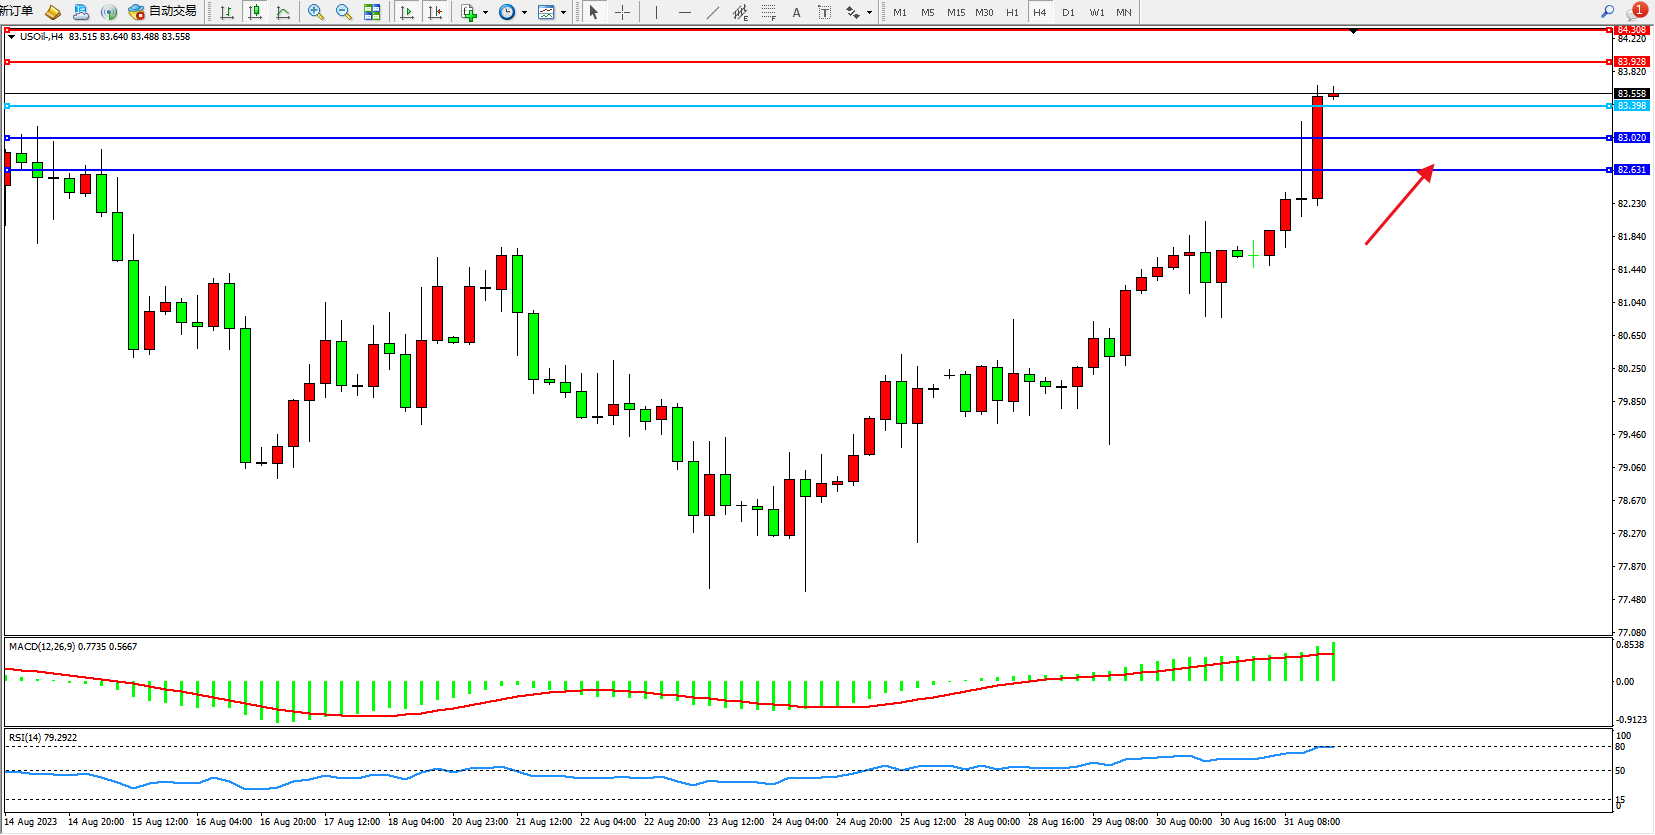1655x835 pixels.
Task: Open search with the magnifier icon
Action: (1608, 12)
